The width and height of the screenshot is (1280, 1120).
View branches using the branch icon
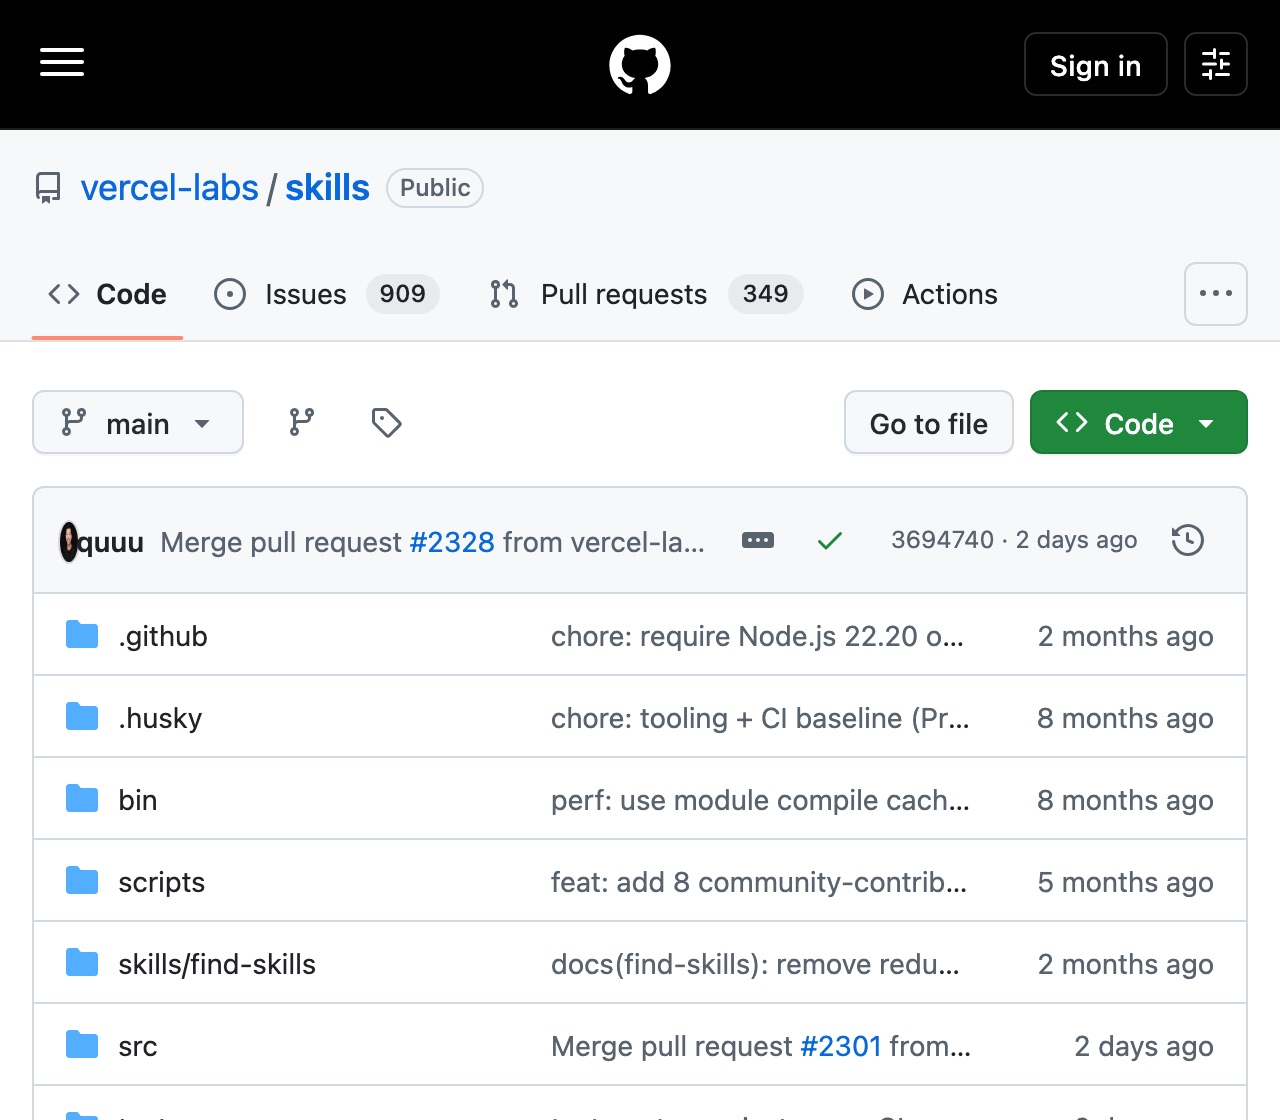coord(302,422)
